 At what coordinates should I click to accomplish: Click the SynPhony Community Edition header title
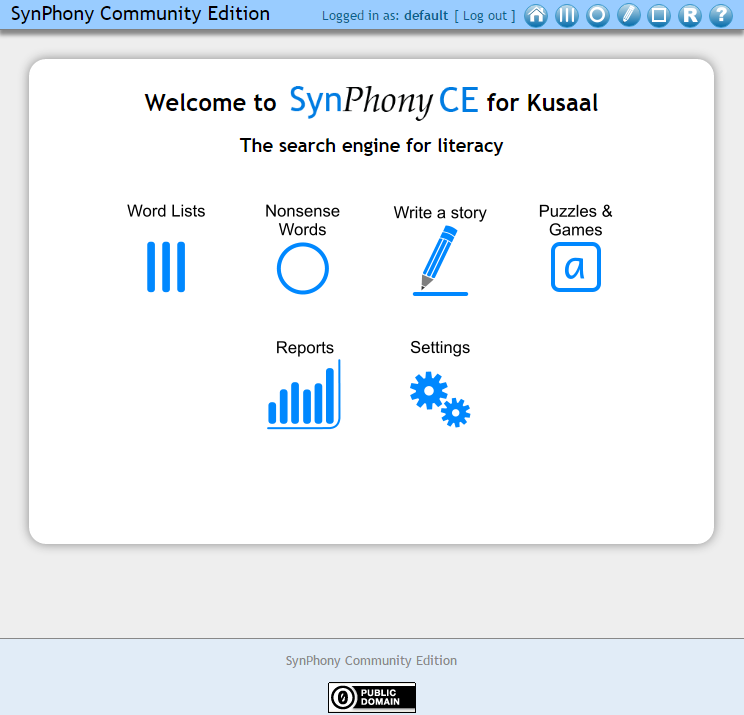pyautogui.click(x=140, y=14)
